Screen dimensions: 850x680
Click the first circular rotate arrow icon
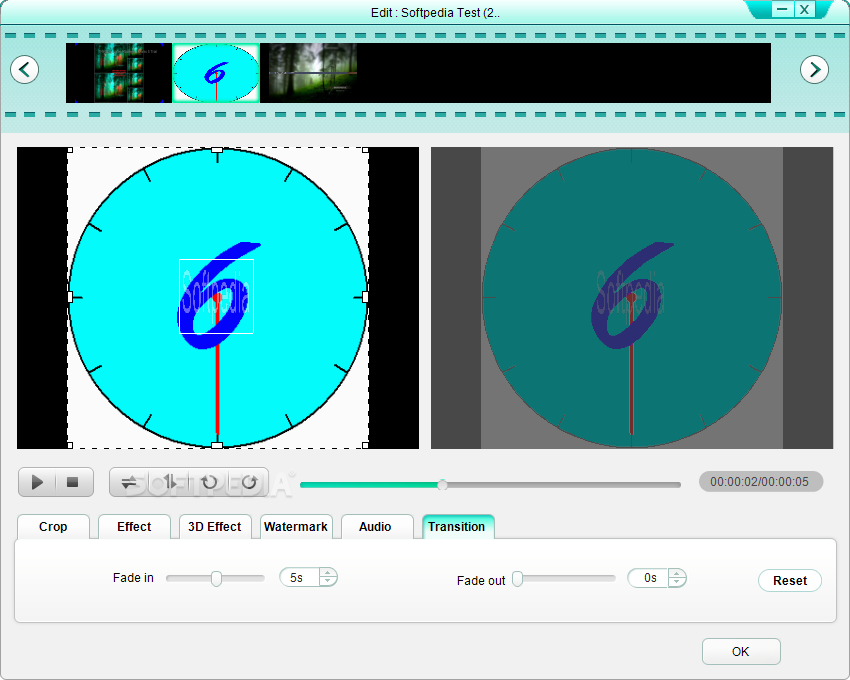(209, 482)
